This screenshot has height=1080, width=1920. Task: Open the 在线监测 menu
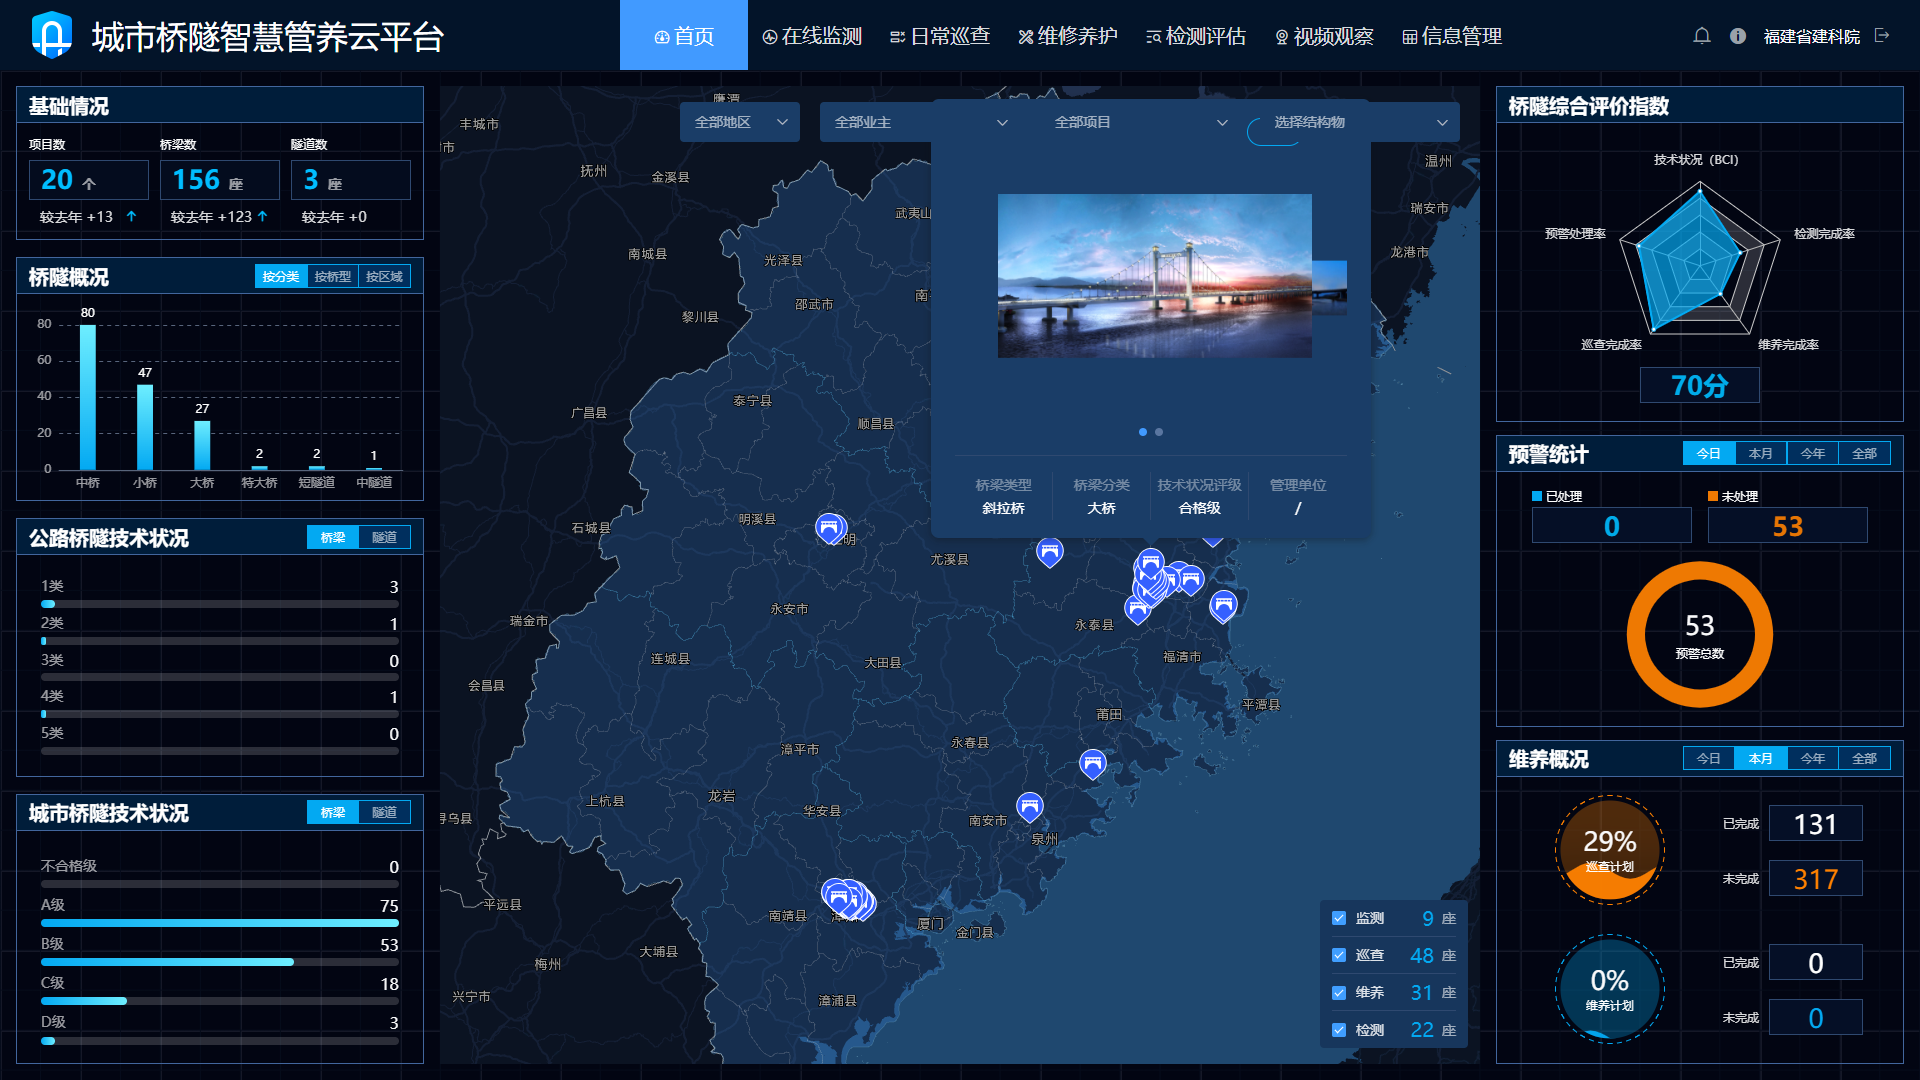tap(812, 36)
